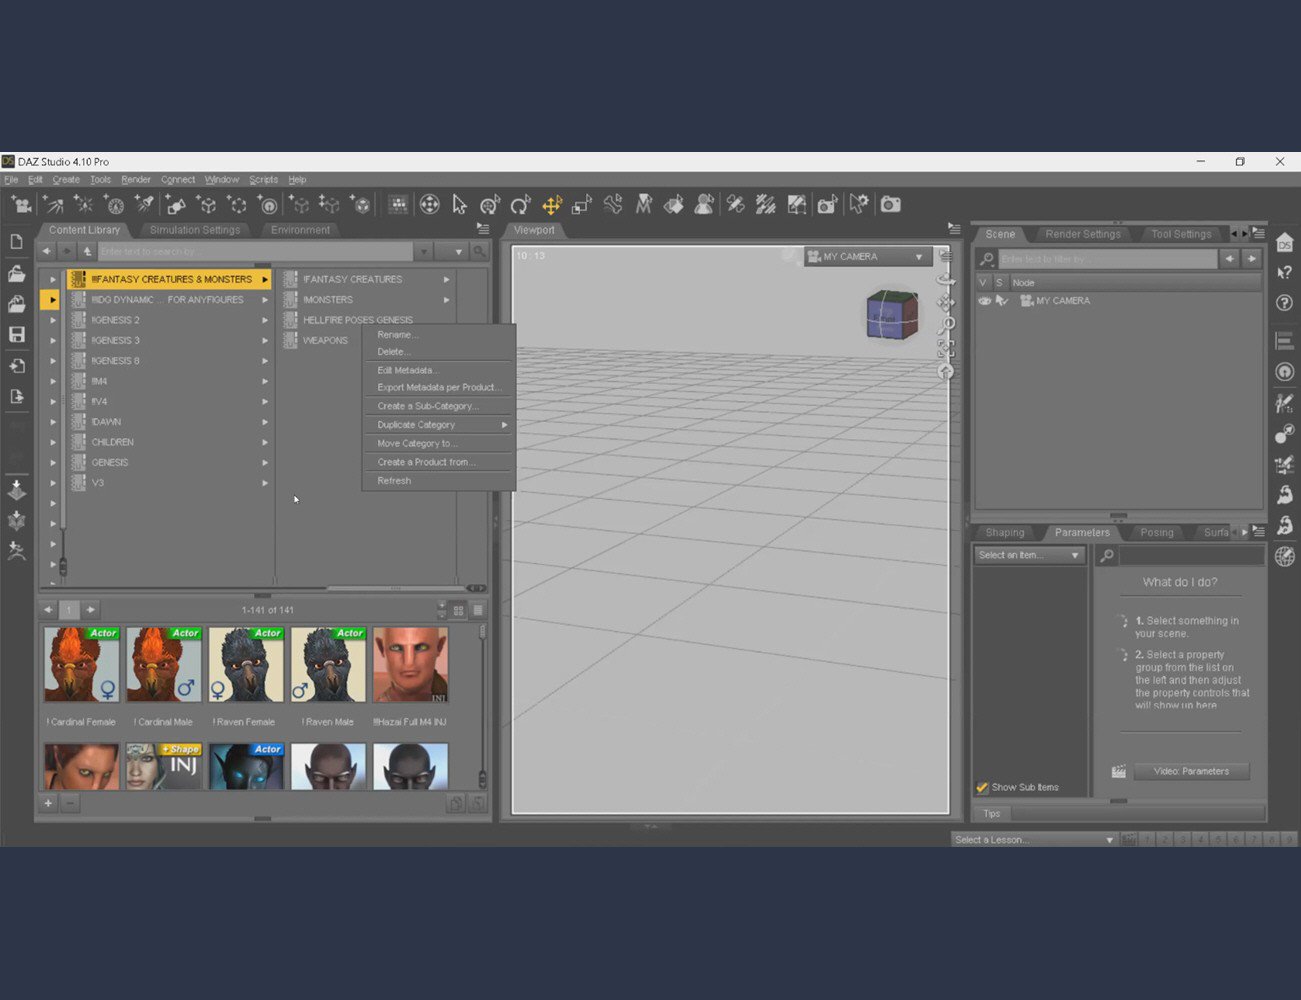1301x1000 pixels.
Task: Click the plus add button below thumbnails
Action: (x=47, y=803)
